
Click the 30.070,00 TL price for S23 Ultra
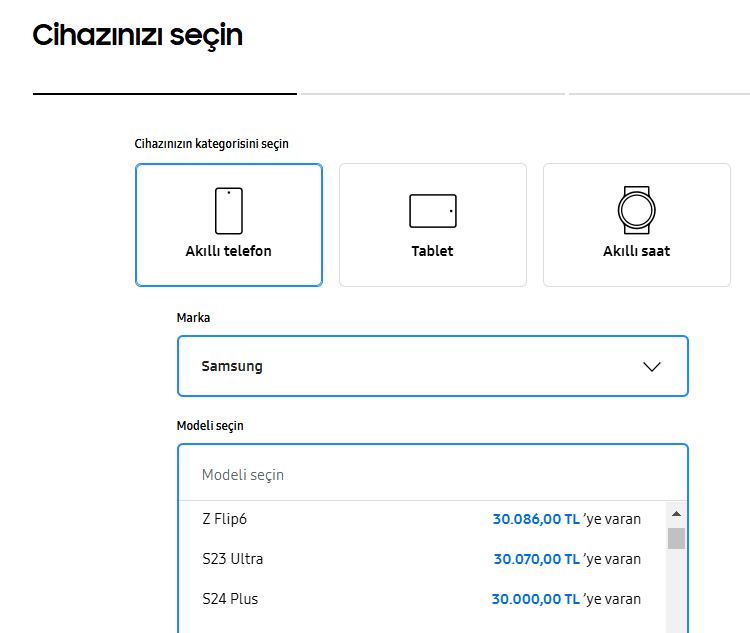537,559
